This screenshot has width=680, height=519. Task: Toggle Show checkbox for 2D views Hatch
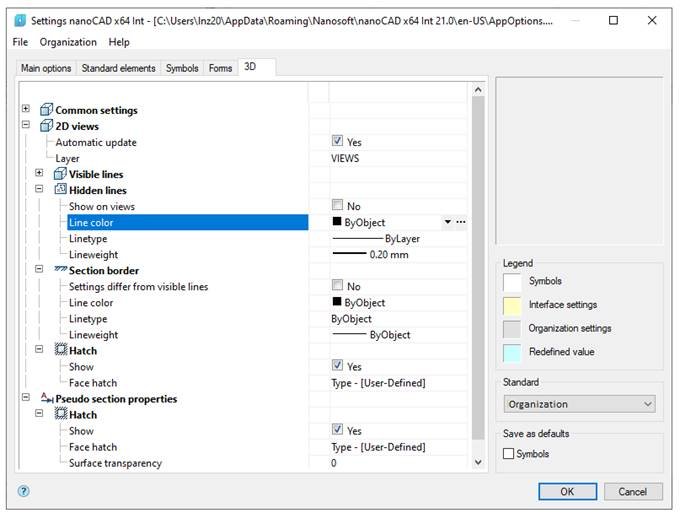click(x=337, y=365)
